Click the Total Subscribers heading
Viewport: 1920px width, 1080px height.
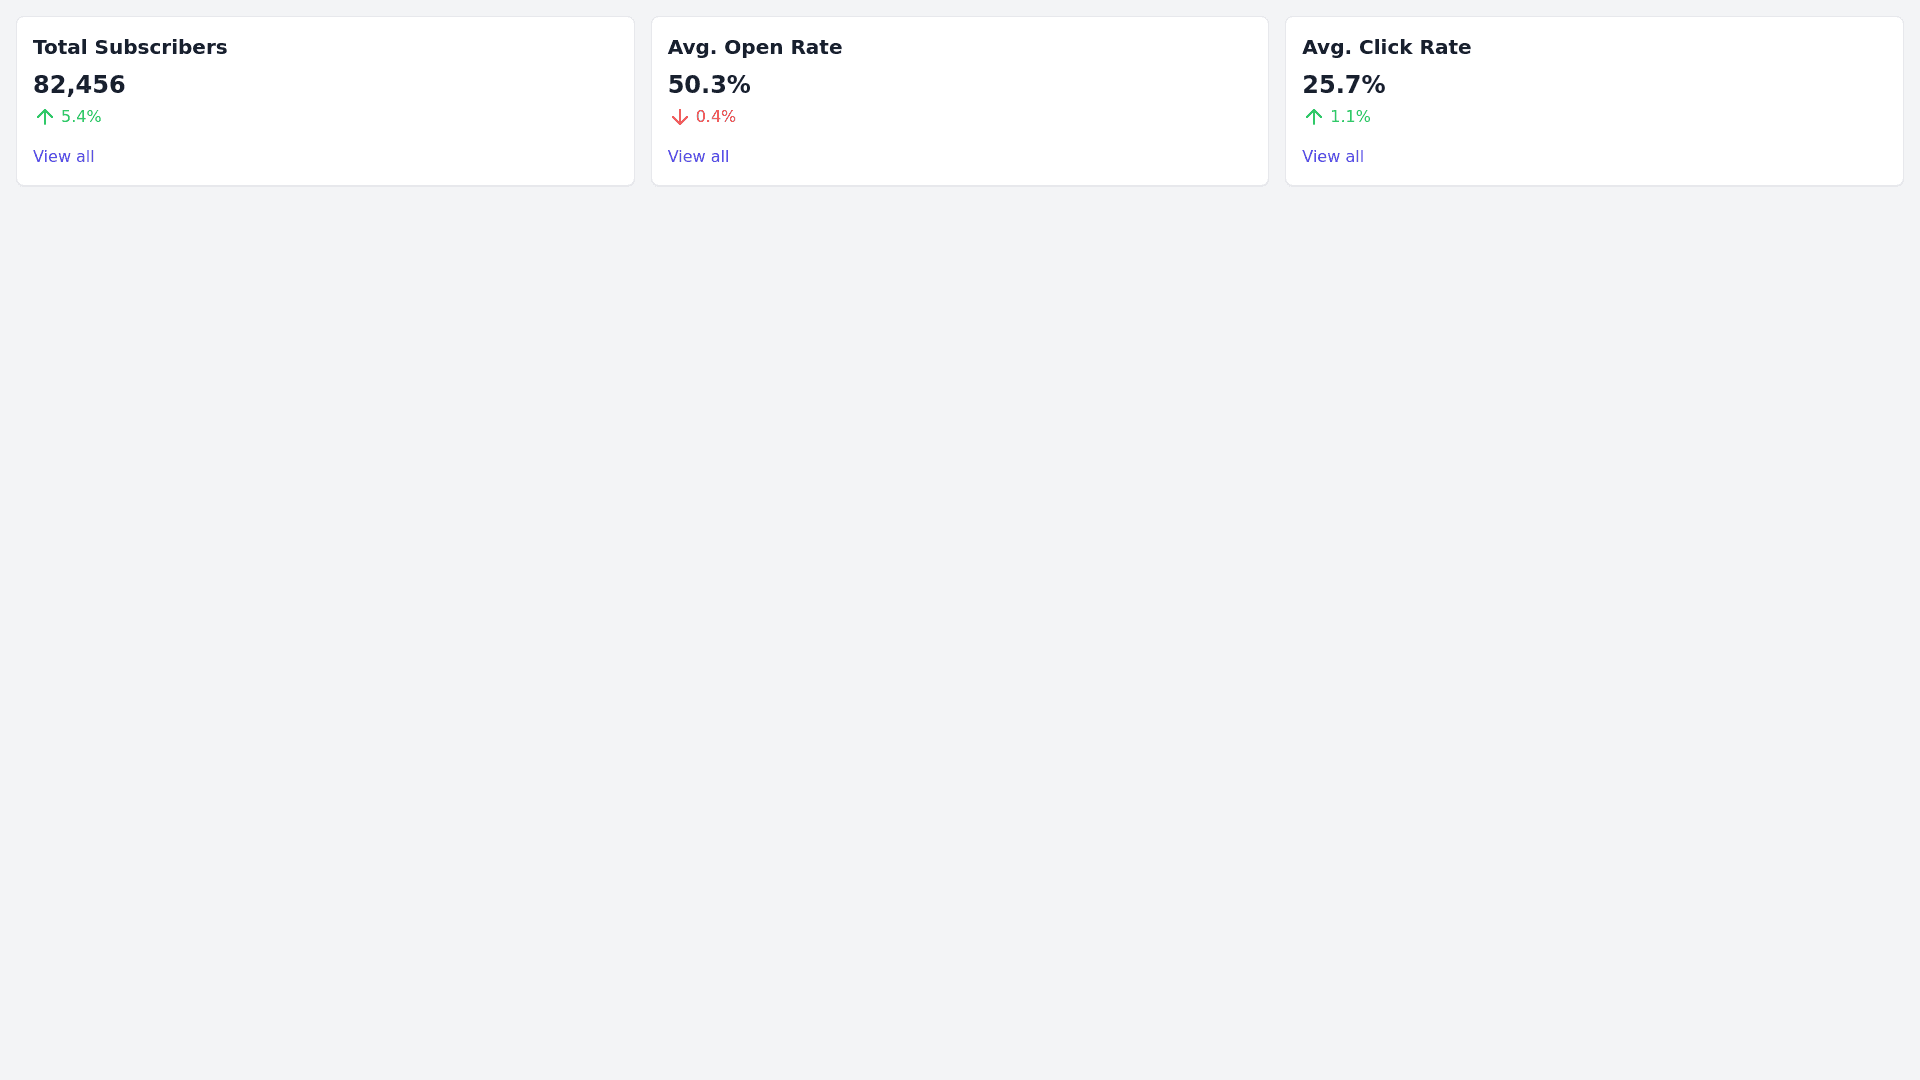point(130,48)
